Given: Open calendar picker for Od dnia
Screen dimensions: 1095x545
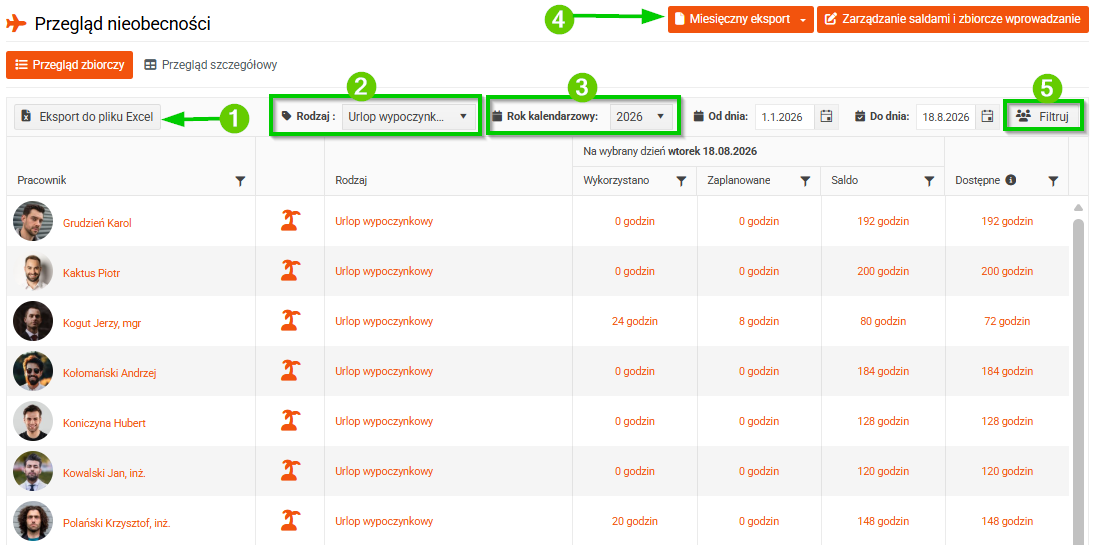Looking at the screenshot, I should click(825, 117).
